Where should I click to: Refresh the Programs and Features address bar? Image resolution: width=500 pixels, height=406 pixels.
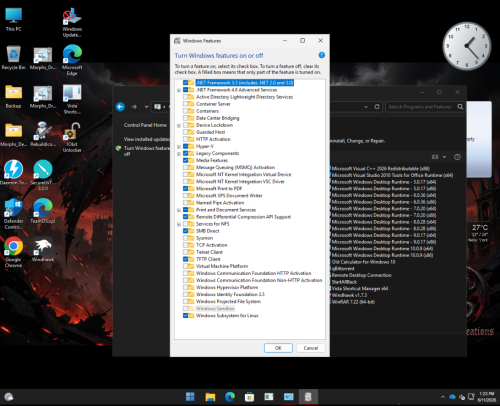coord(377,107)
